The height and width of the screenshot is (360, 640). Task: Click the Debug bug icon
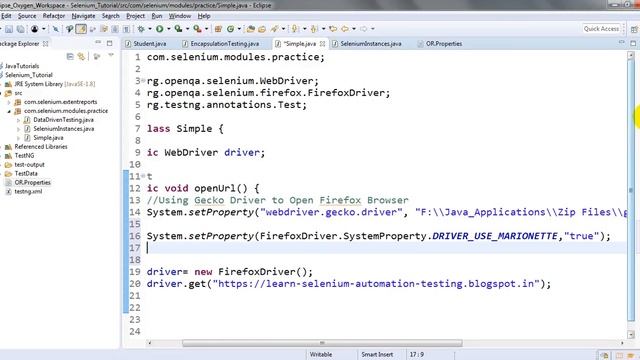141,29
